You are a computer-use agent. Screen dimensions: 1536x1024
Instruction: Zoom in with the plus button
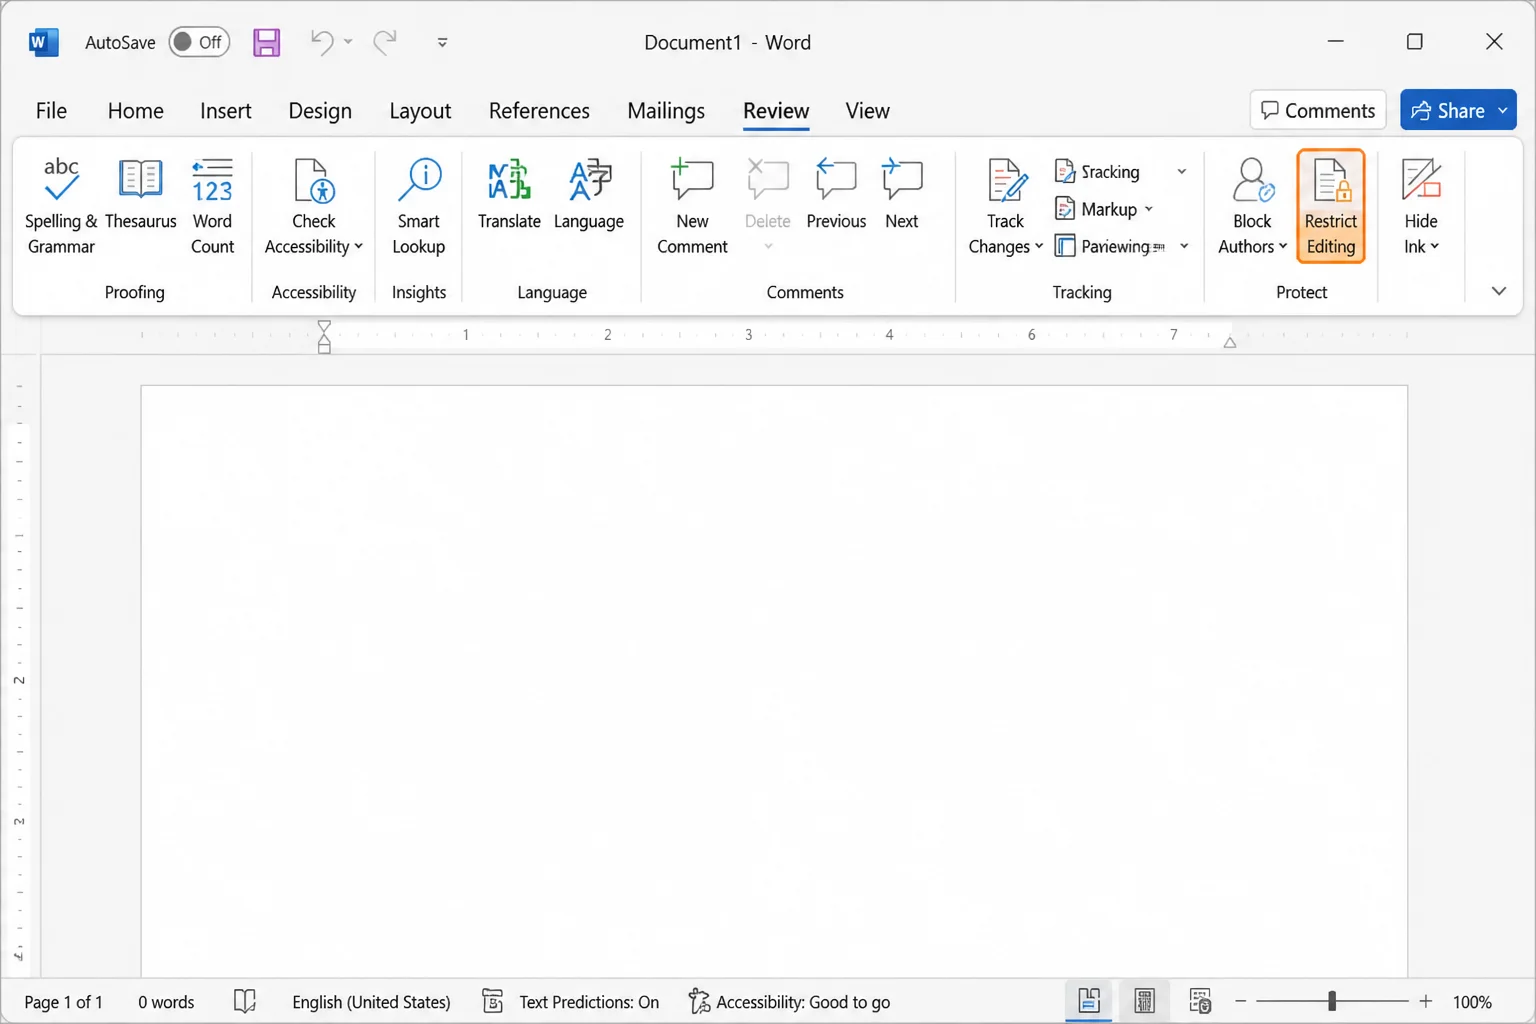tap(1426, 1001)
